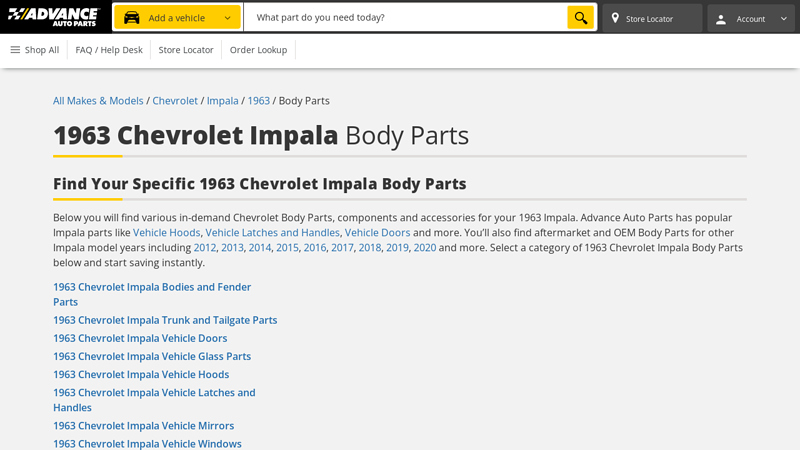Open 1963 Chevrolet Impala Vehicle Windows link
The image size is (800, 450).
(x=147, y=444)
